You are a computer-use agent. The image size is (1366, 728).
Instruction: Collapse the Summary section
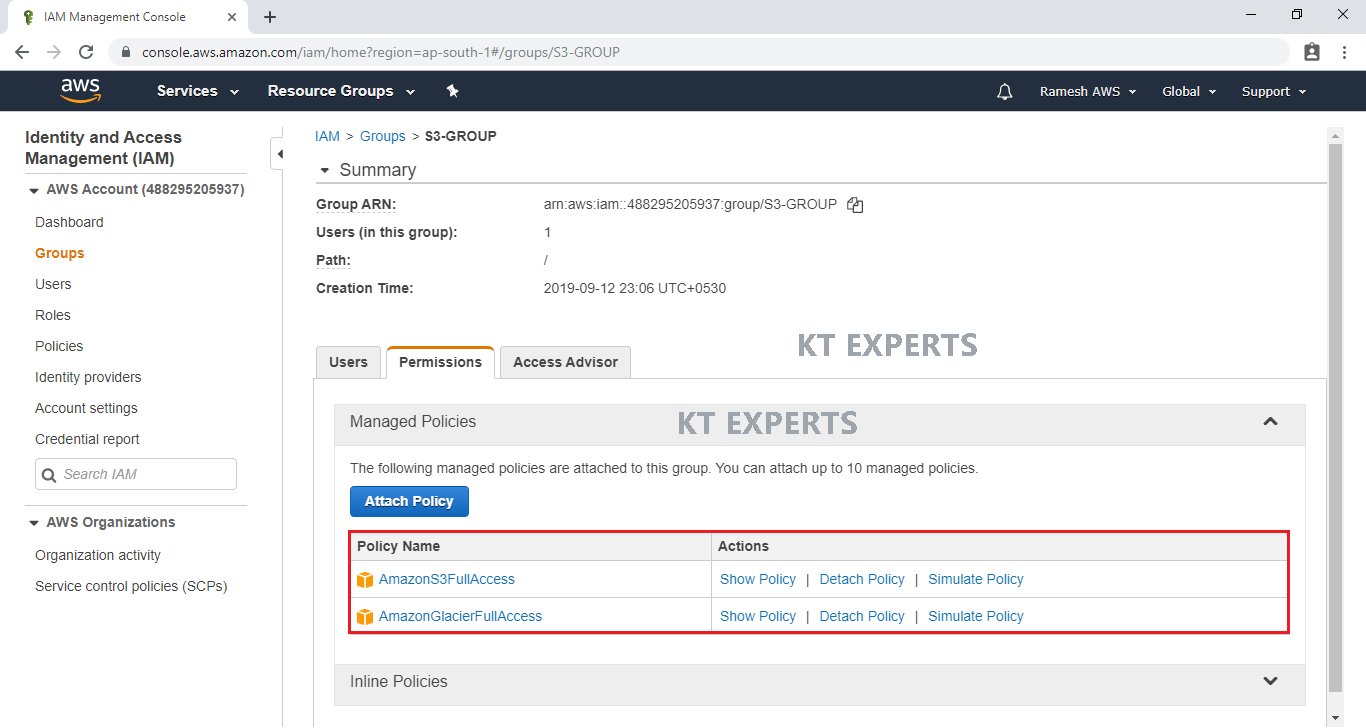(x=324, y=171)
